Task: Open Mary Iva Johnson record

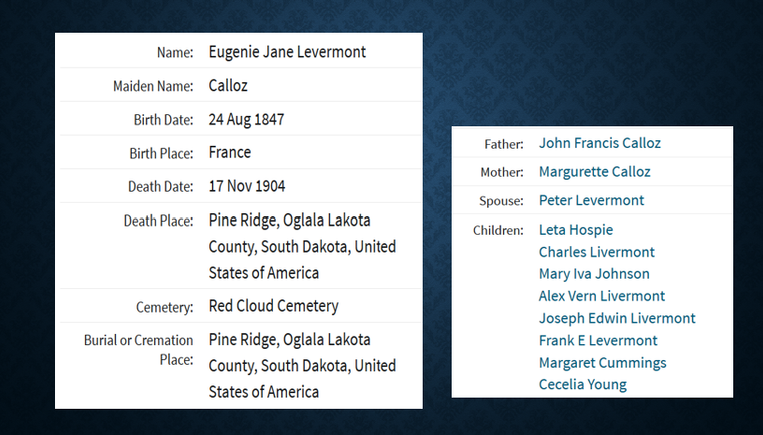Action: click(593, 274)
